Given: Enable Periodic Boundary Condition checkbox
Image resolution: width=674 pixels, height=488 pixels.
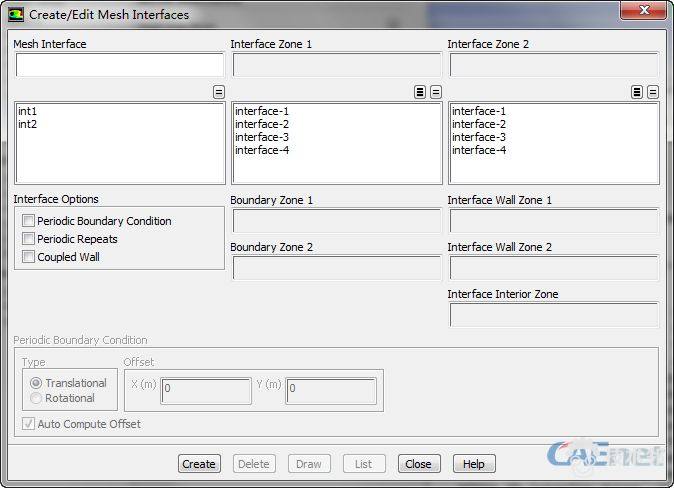Looking at the screenshot, I should [28, 221].
